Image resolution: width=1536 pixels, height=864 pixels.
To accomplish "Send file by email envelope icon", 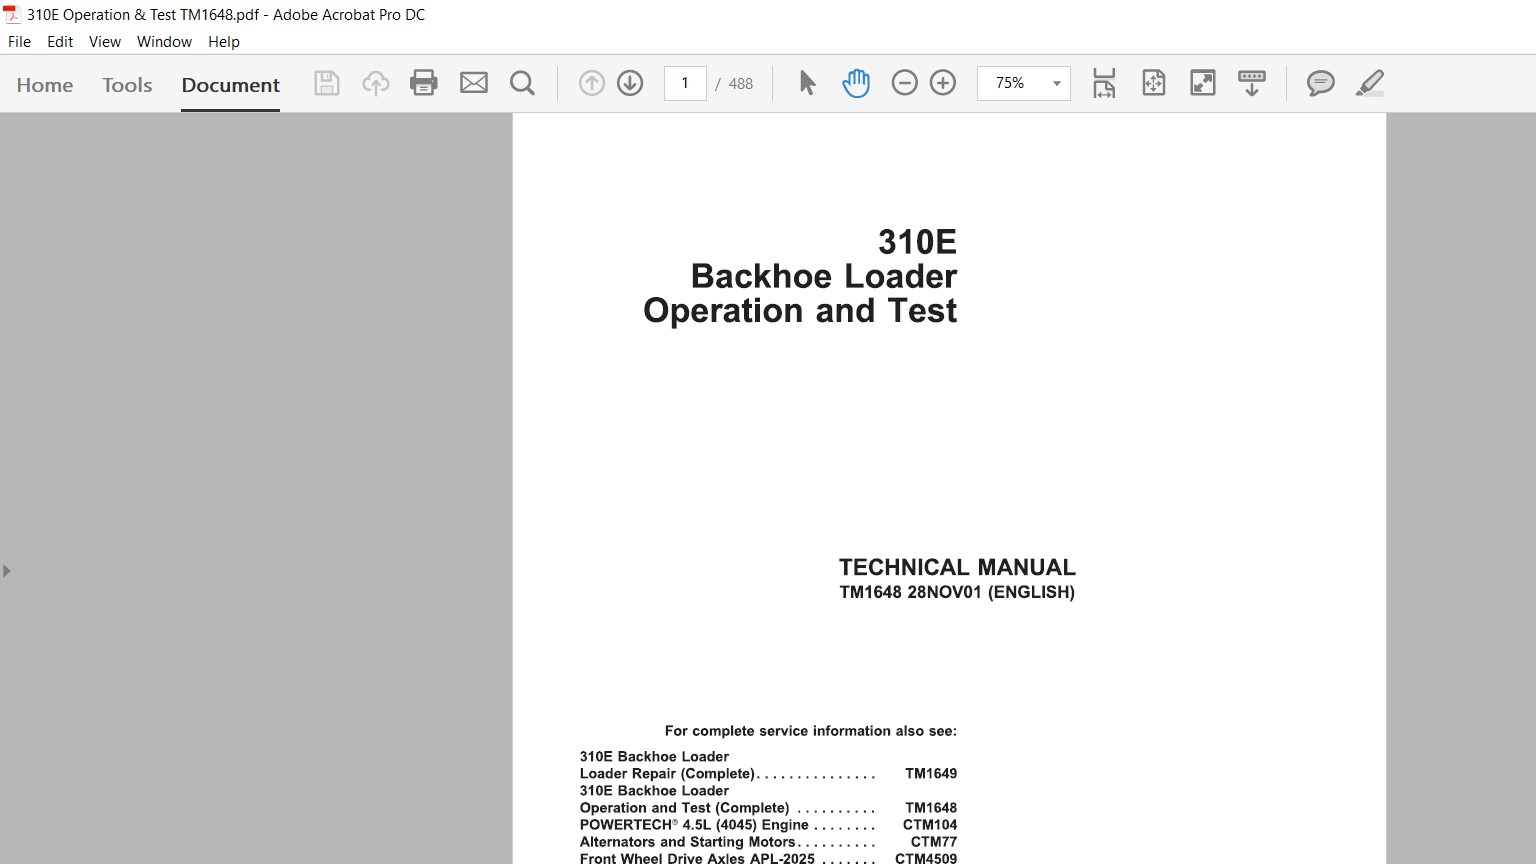I will (x=474, y=83).
